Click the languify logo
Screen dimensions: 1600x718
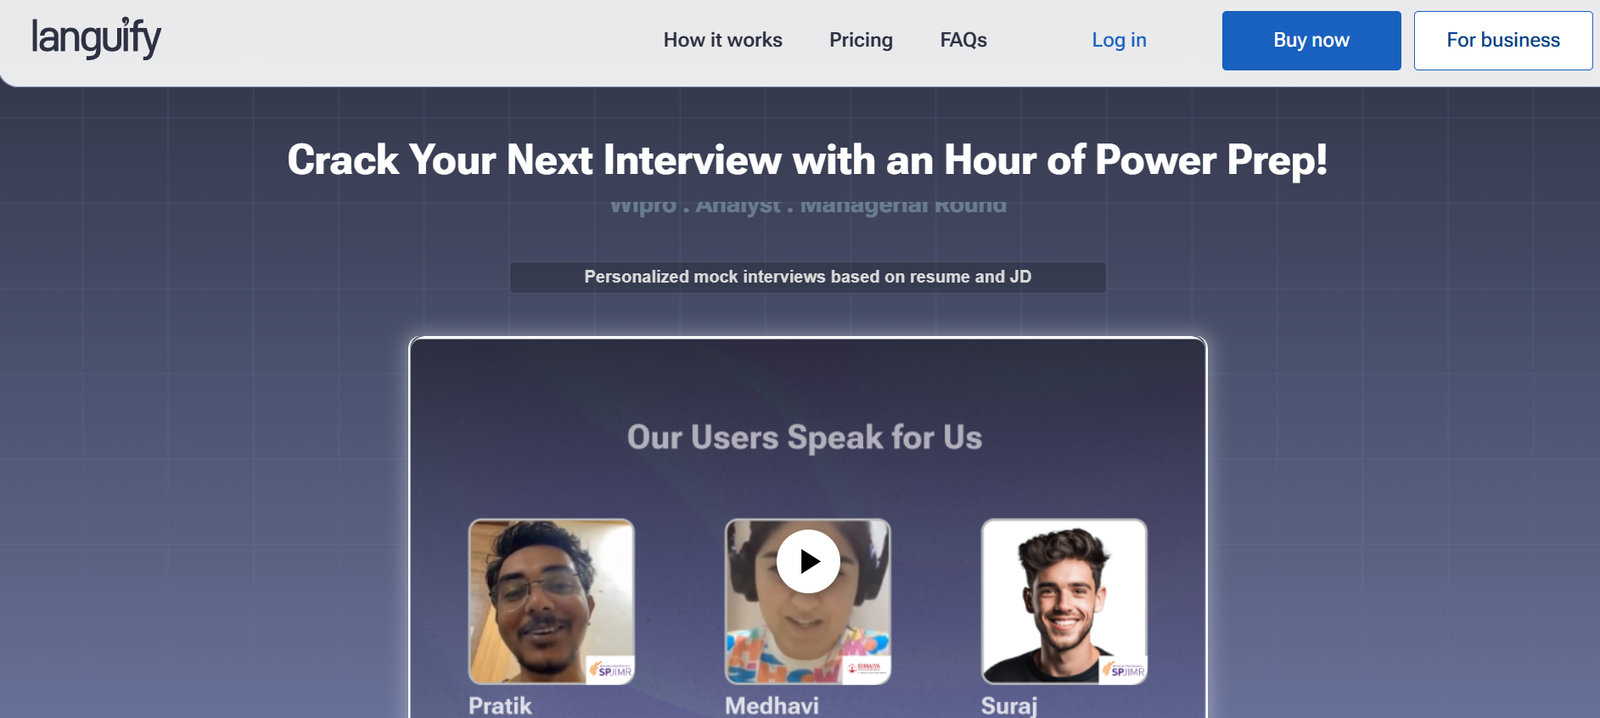(96, 38)
